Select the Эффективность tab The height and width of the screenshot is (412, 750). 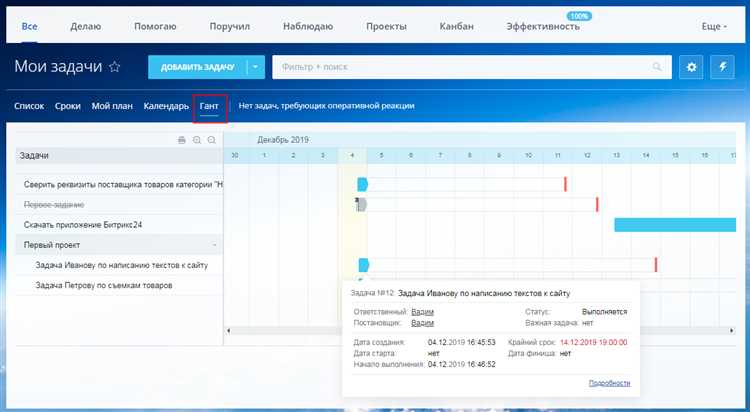tap(543, 26)
